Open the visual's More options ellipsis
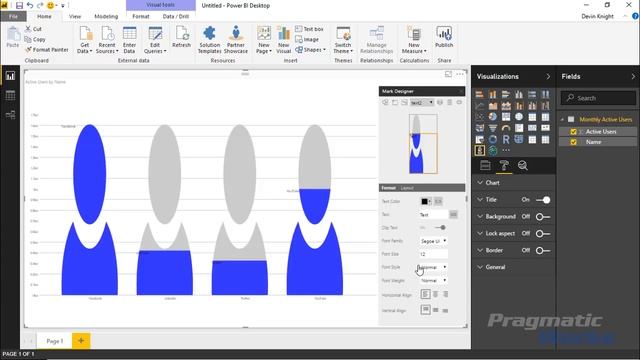 [460, 74]
